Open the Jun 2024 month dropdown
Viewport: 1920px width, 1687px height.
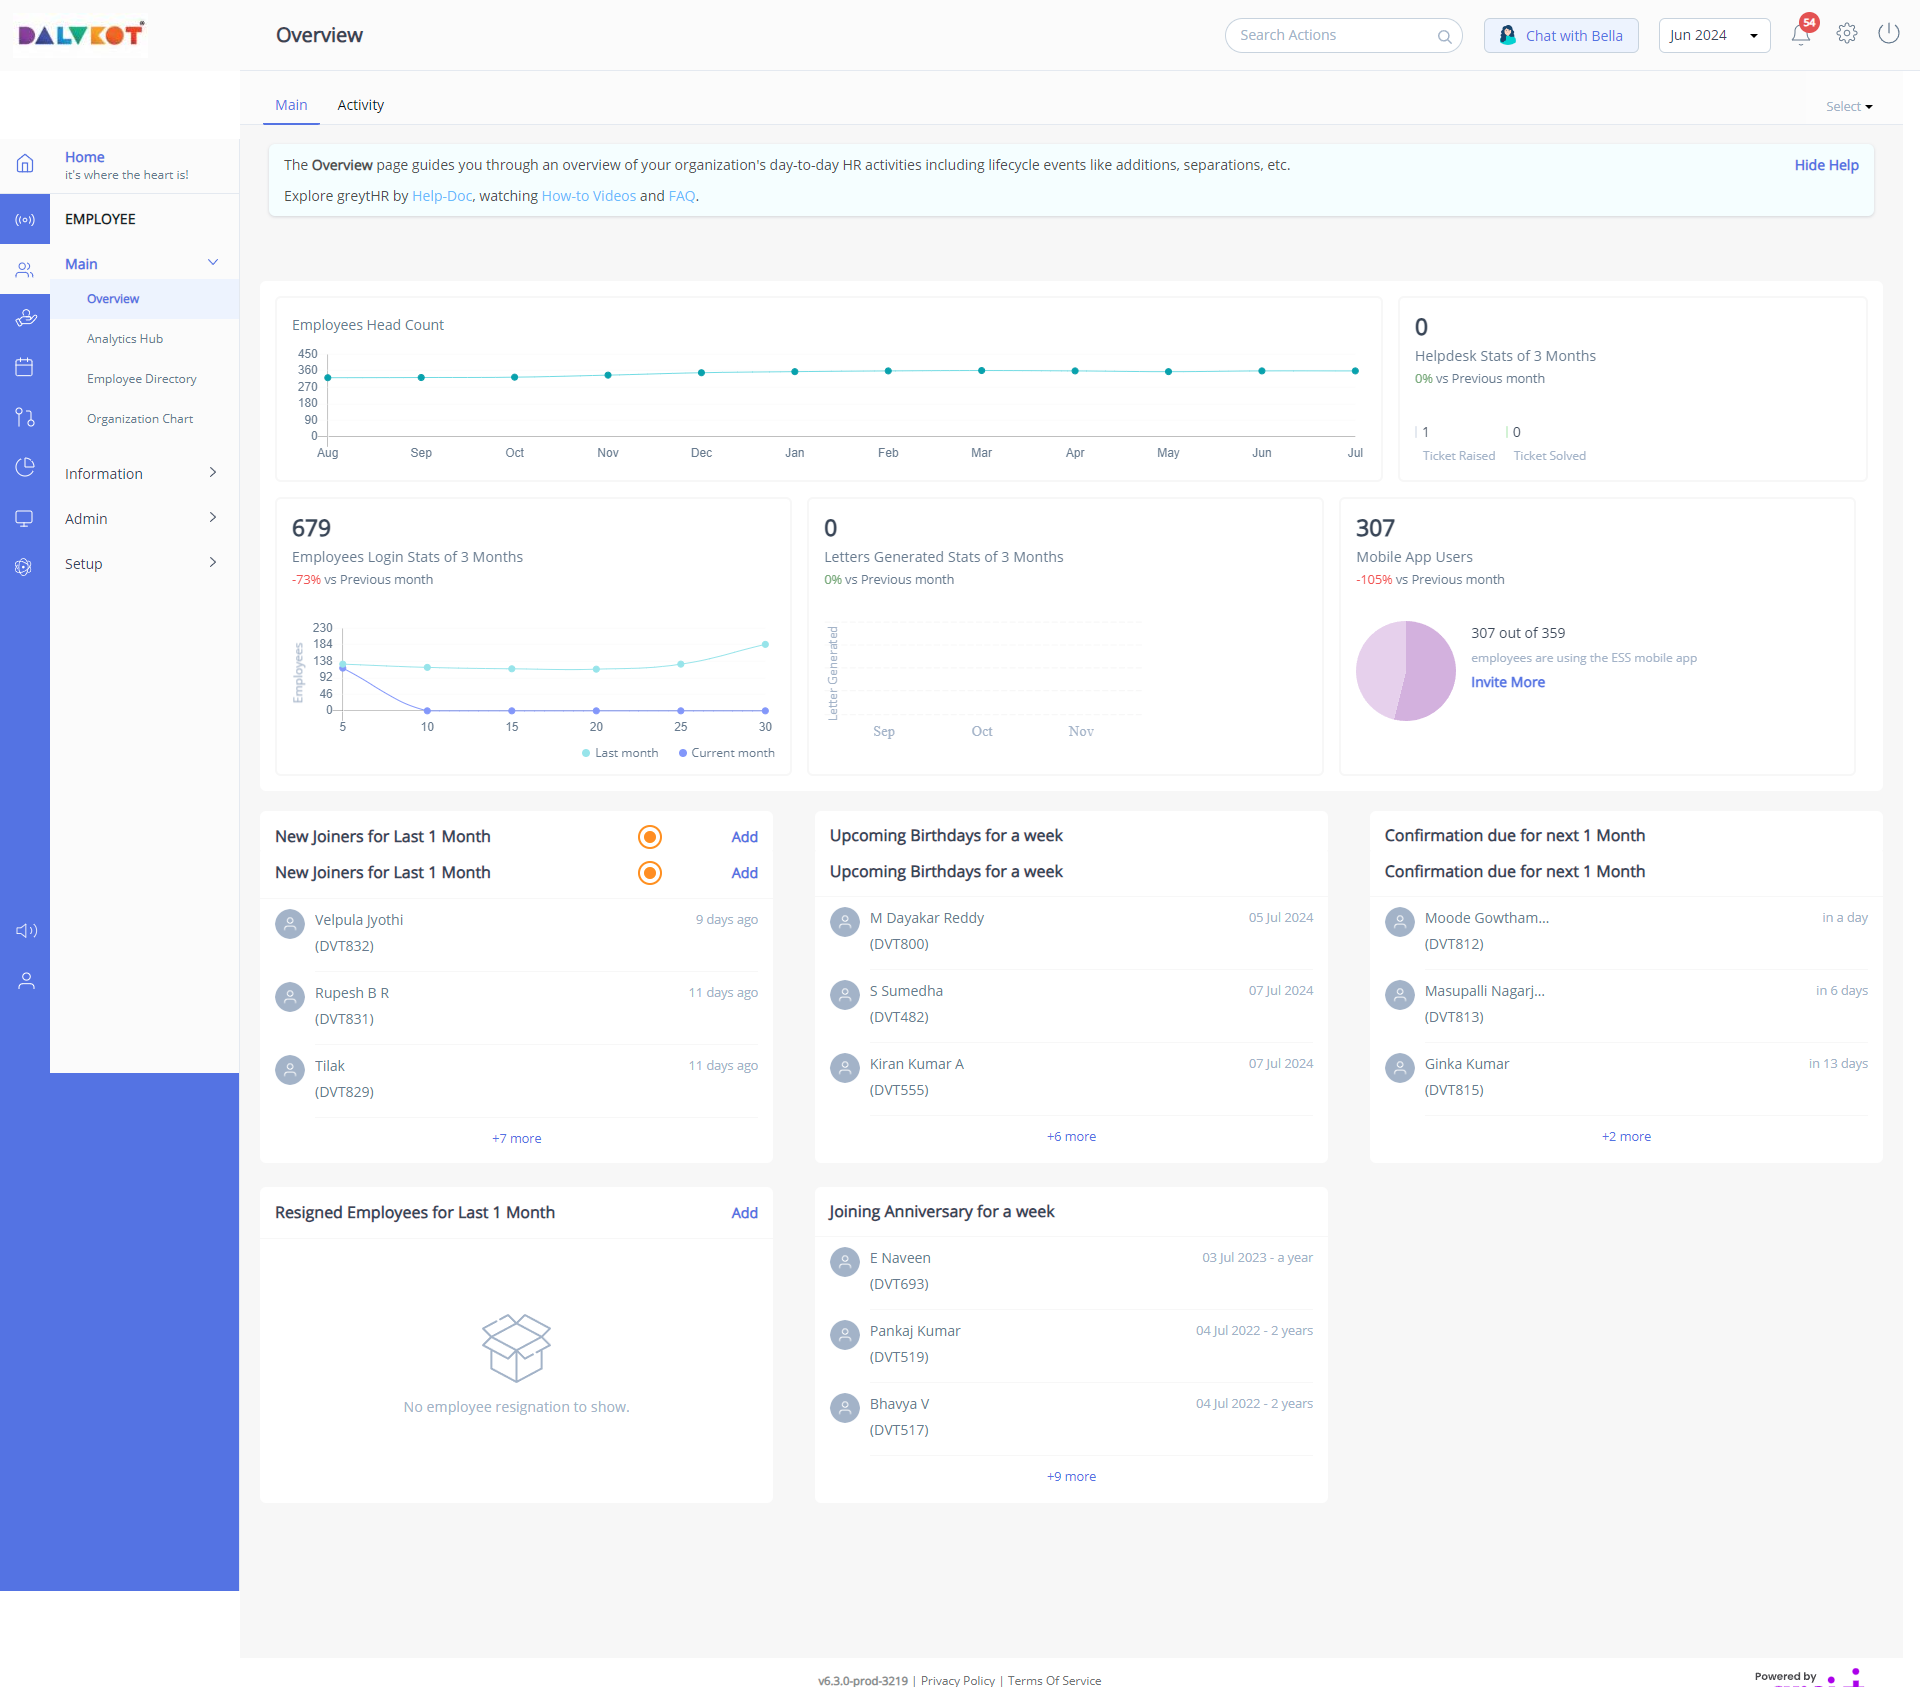pos(1713,36)
